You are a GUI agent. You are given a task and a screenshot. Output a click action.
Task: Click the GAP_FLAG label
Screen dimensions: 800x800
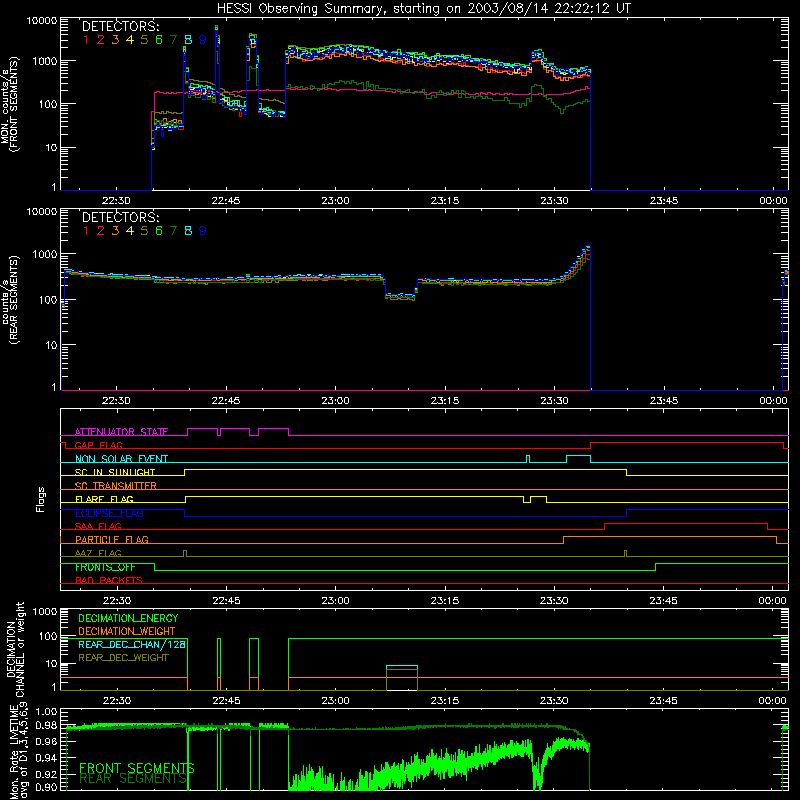pyautogui.click(x=98, y=445)
